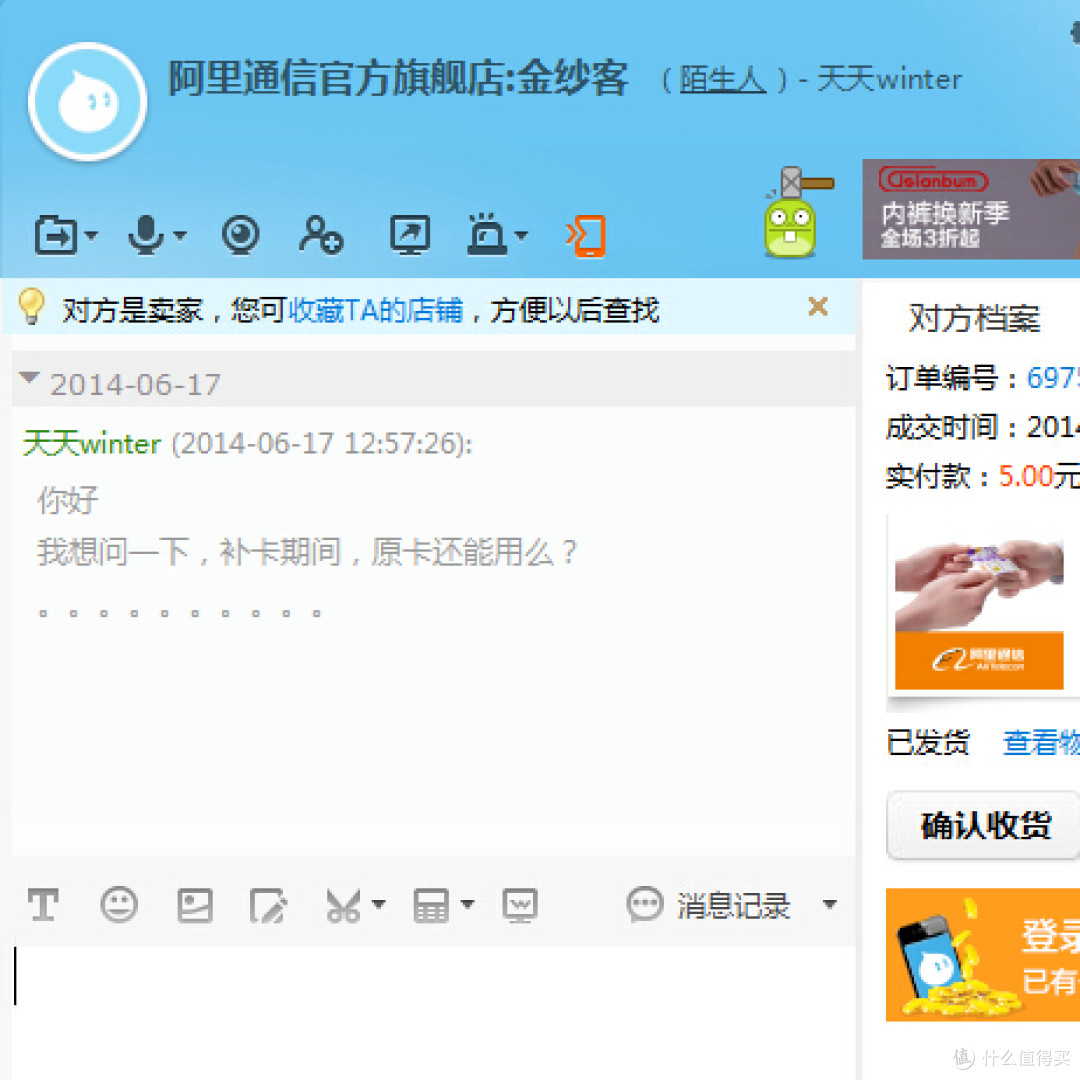Click the orange send-to-phone icon

[x=585, y=236]
